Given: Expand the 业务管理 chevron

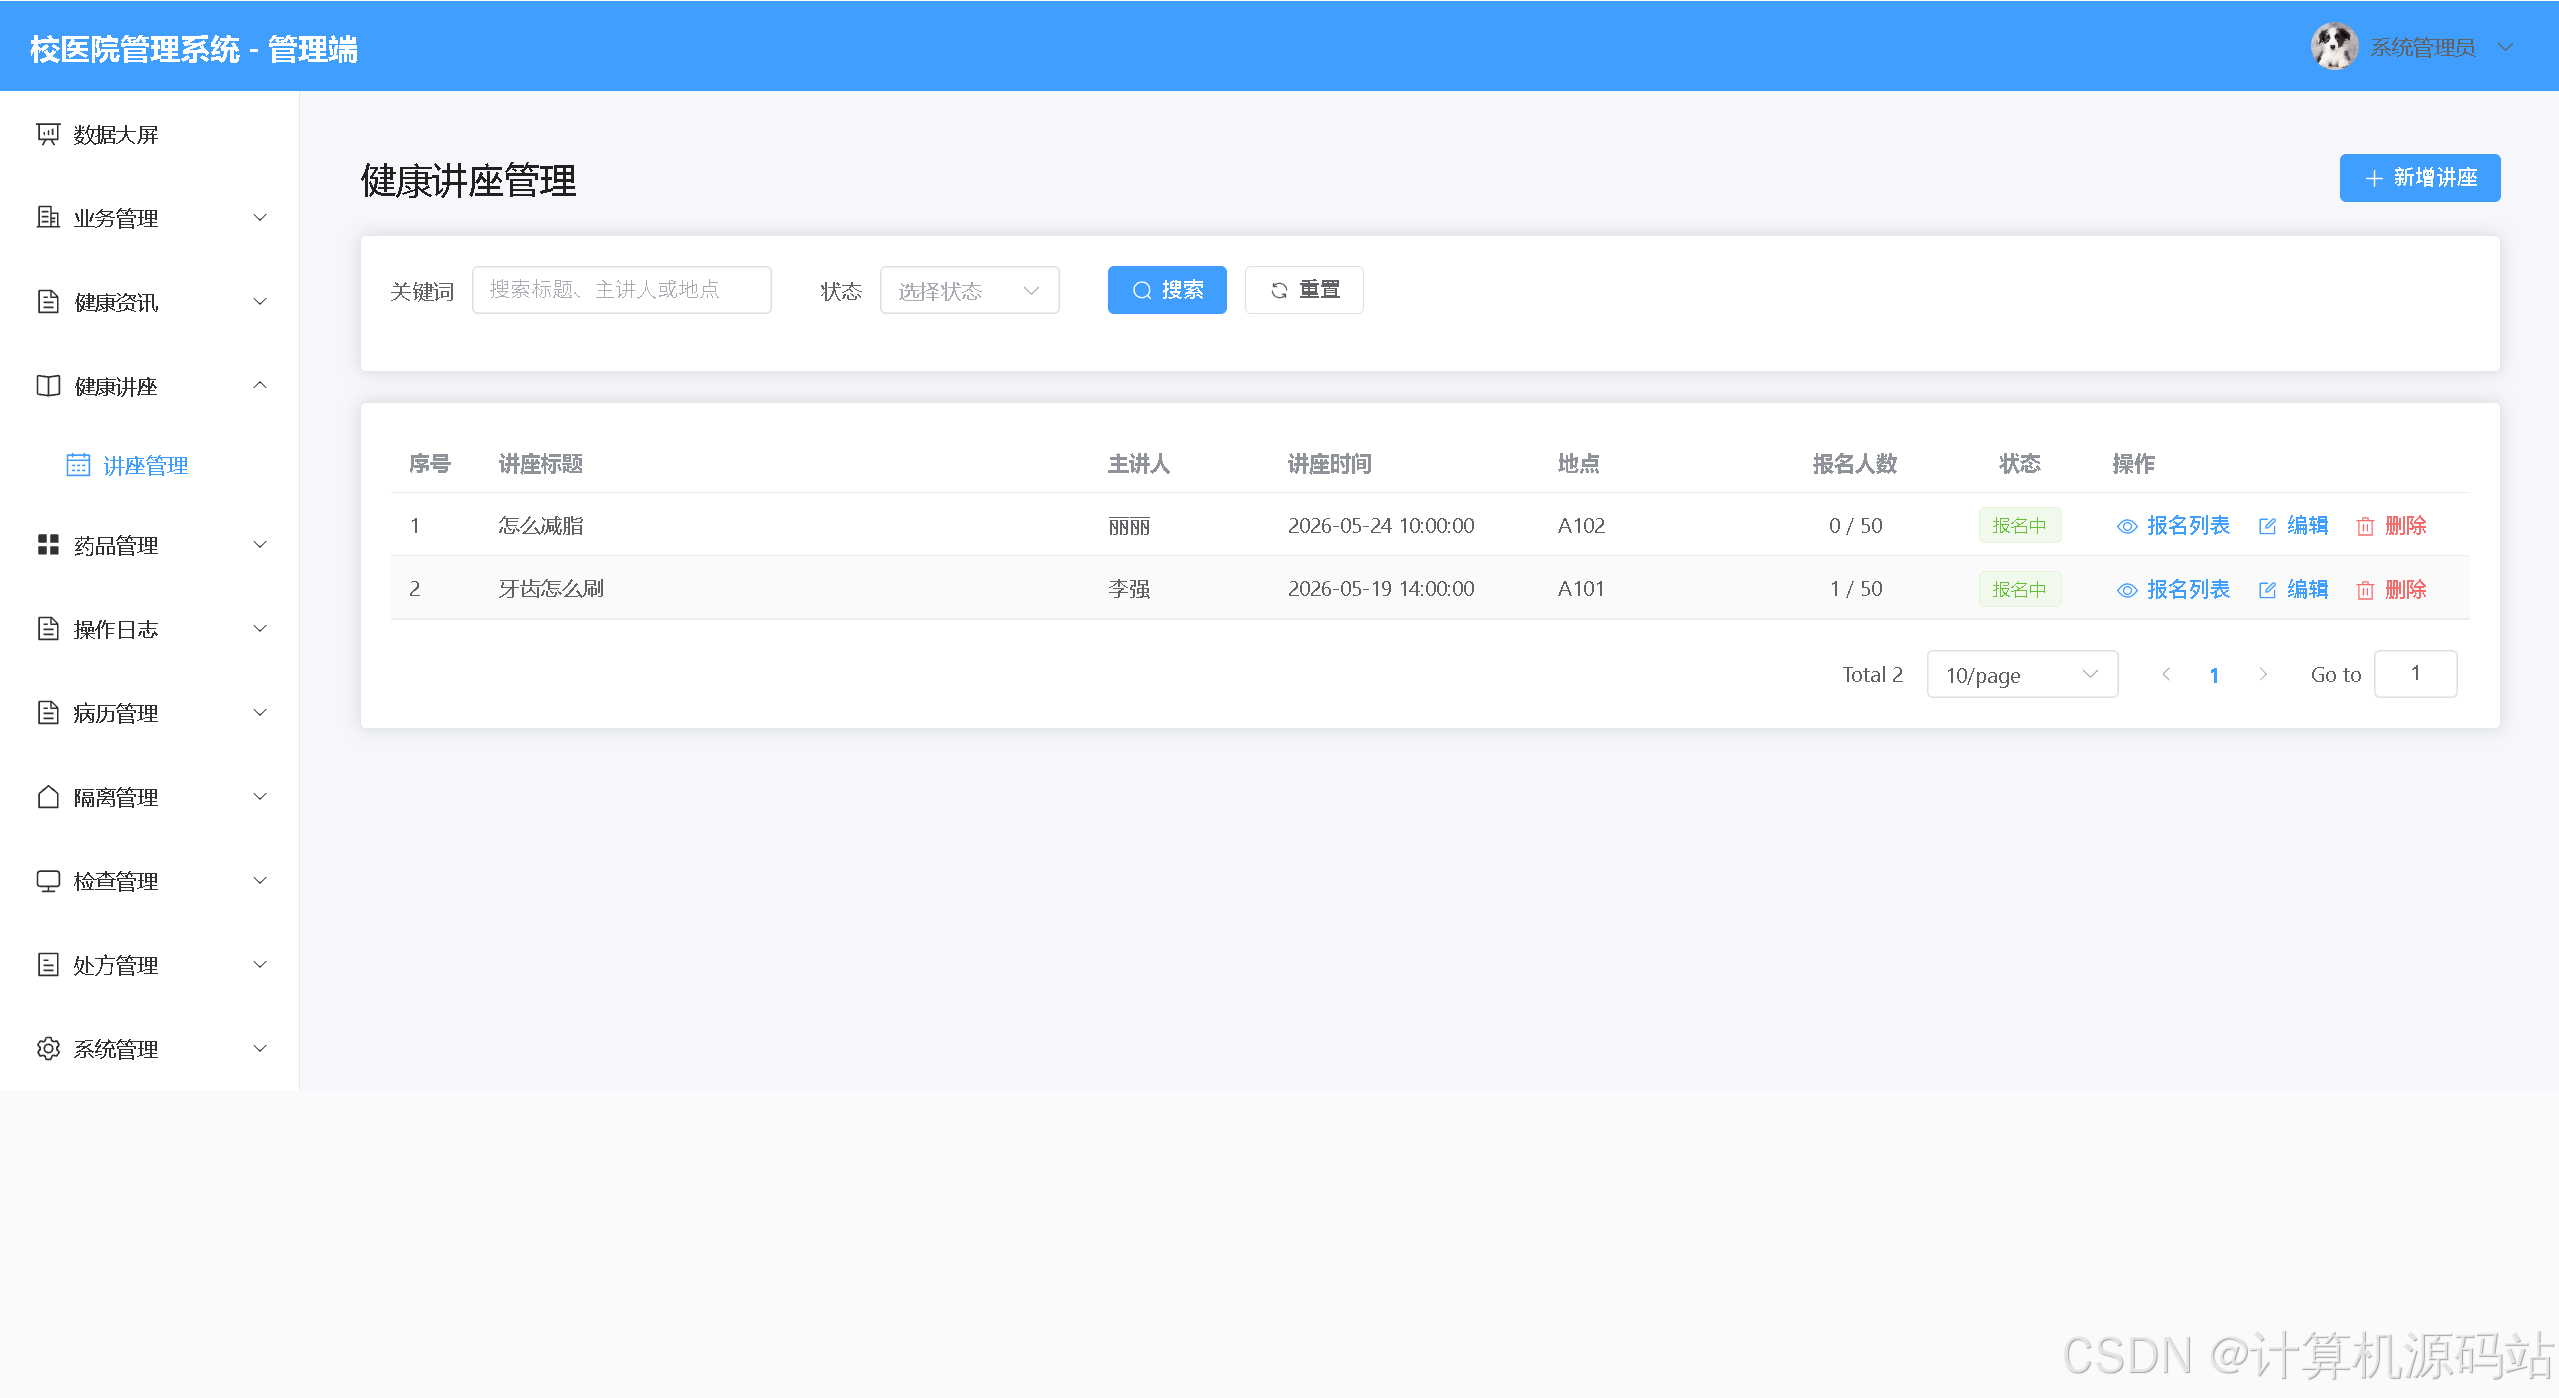Looking at the screenshot, I should pos(260,217).
